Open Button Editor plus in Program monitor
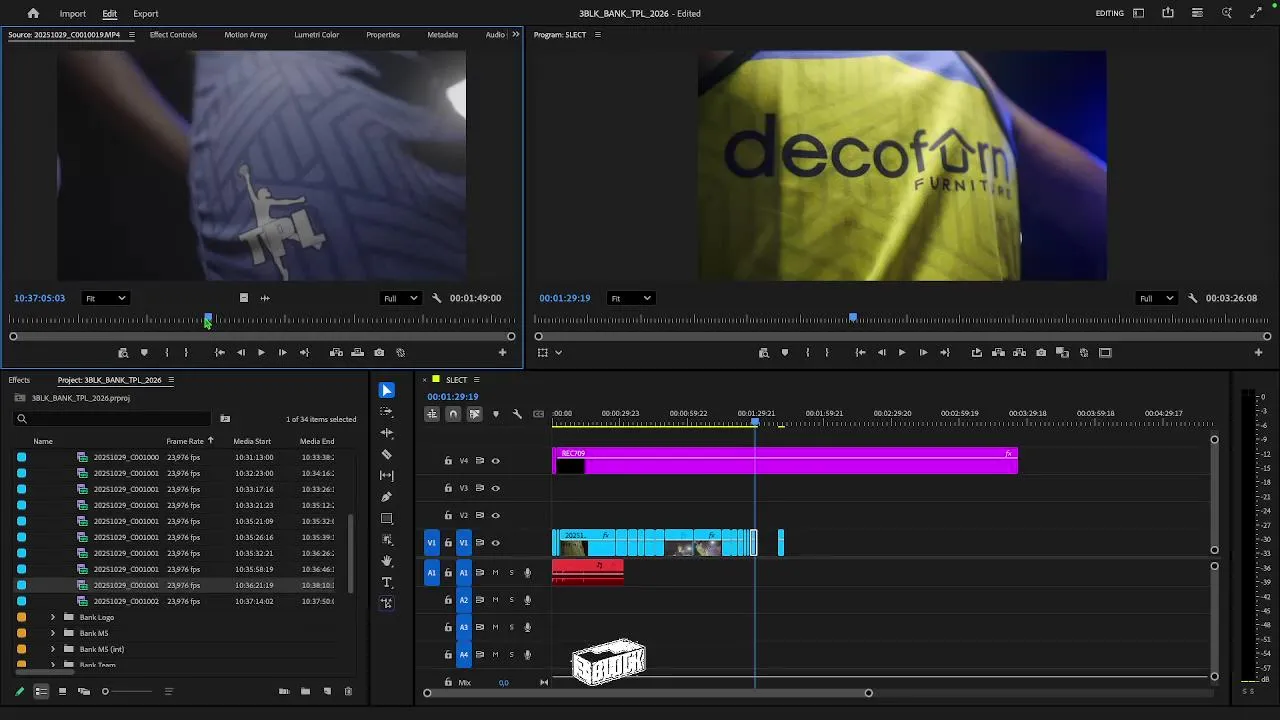1280x720 pixels. [1258, 352]
